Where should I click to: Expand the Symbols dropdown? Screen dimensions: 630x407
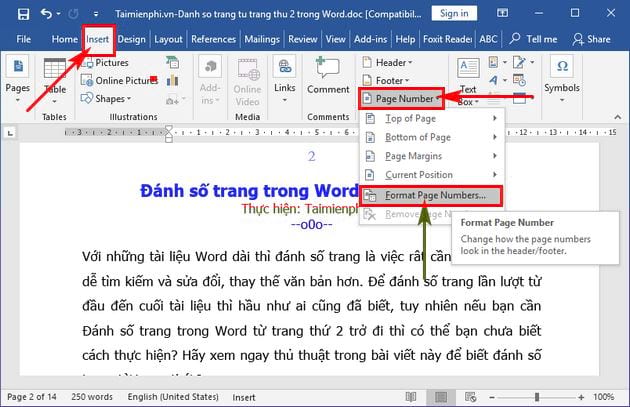tap(562, 79)
